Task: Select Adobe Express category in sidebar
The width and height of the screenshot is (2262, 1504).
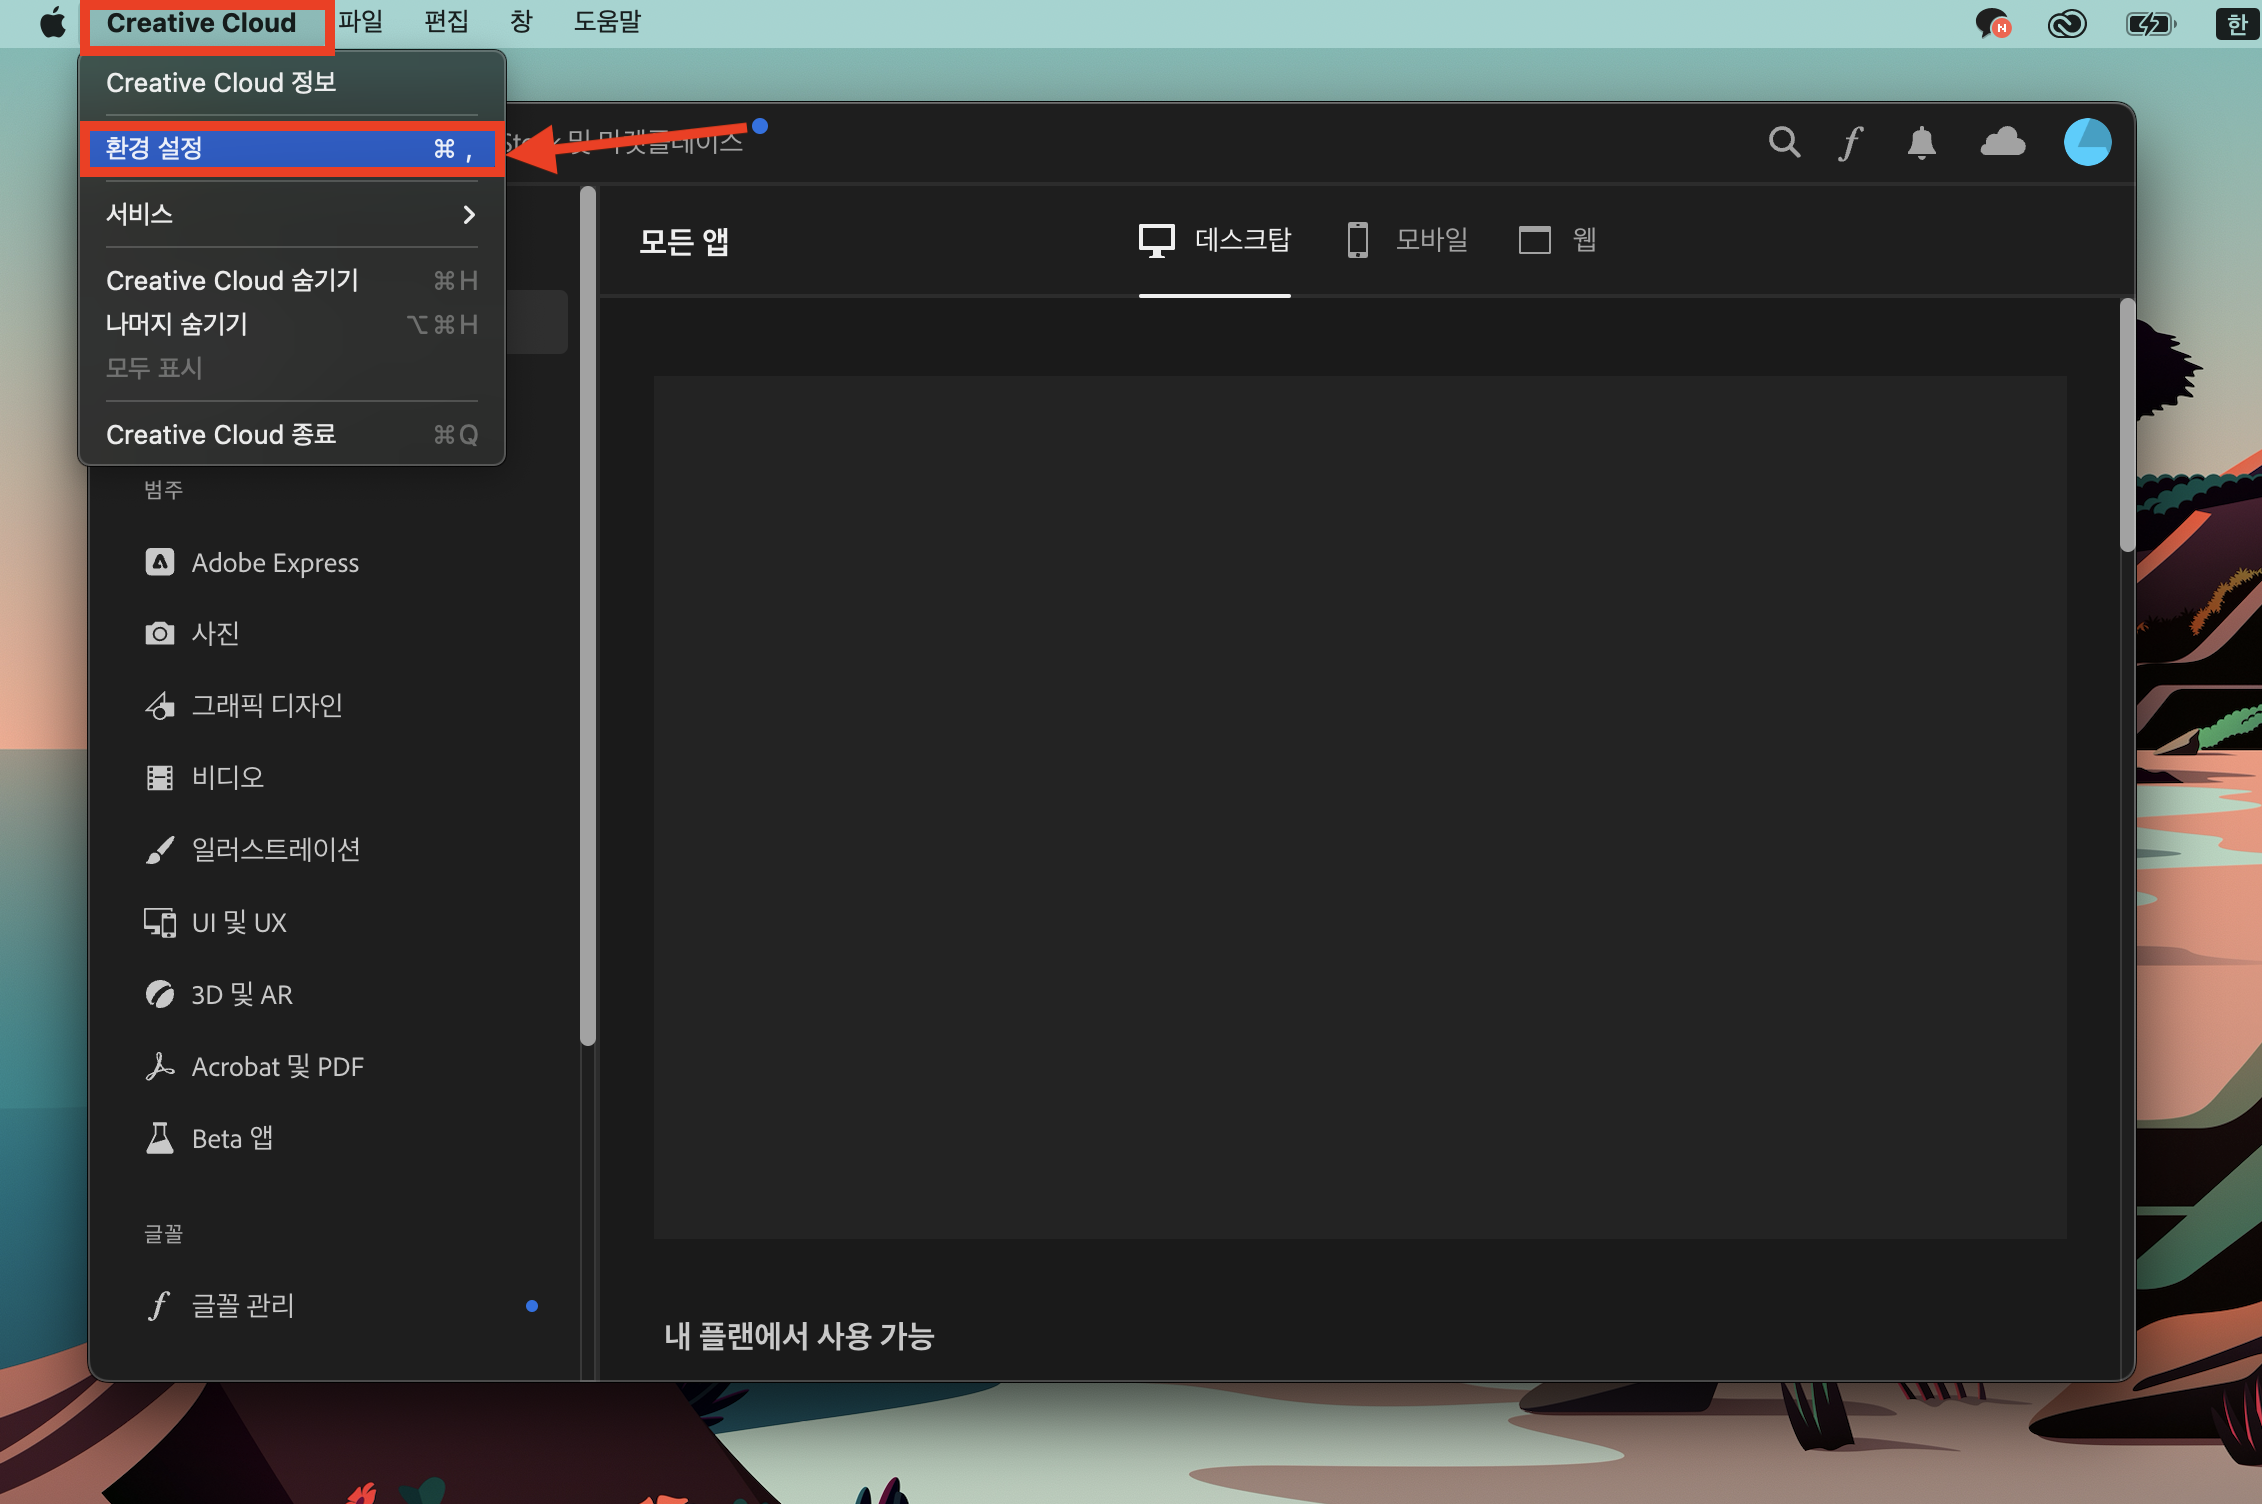Action: (x=274, y=563)
